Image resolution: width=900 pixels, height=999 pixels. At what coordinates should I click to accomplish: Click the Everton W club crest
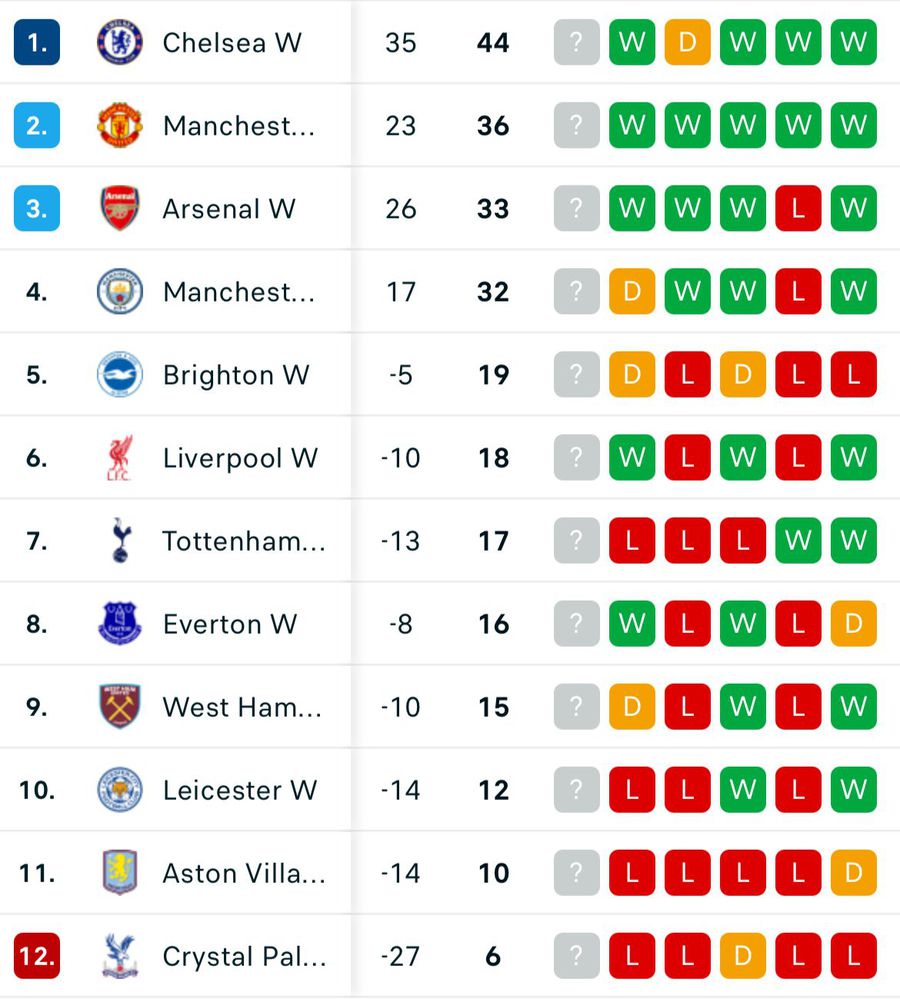[120, 624]
